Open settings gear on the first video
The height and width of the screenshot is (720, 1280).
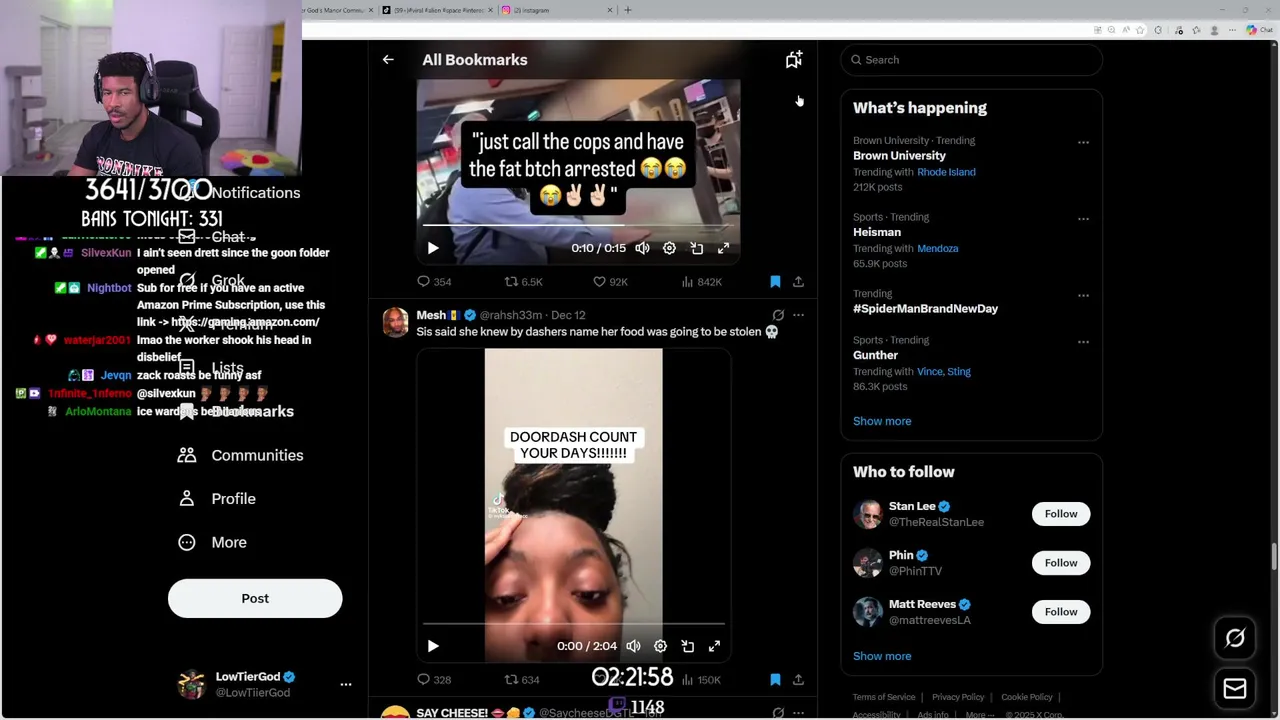coord(669,248)
